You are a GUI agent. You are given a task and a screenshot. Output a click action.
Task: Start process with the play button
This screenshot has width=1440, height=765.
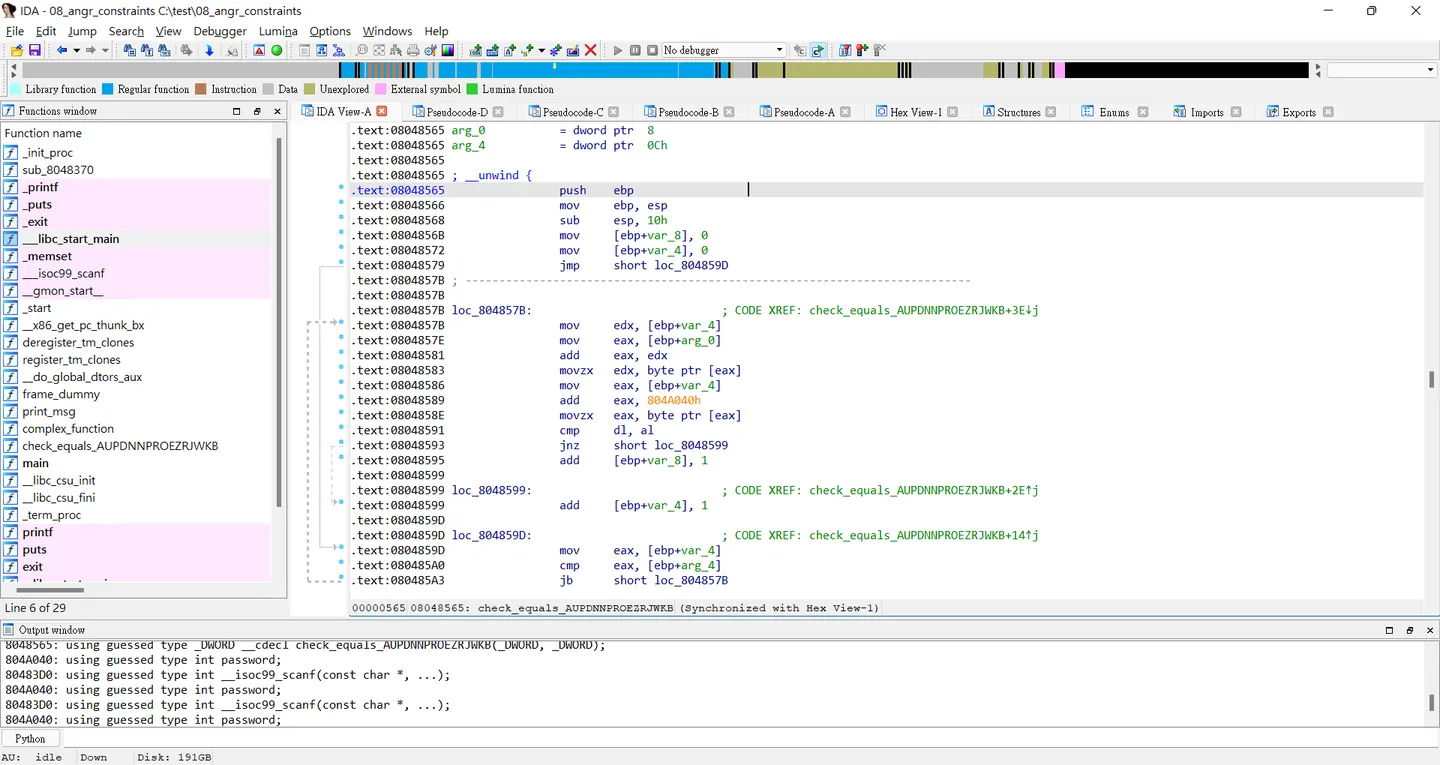point(617,50)
